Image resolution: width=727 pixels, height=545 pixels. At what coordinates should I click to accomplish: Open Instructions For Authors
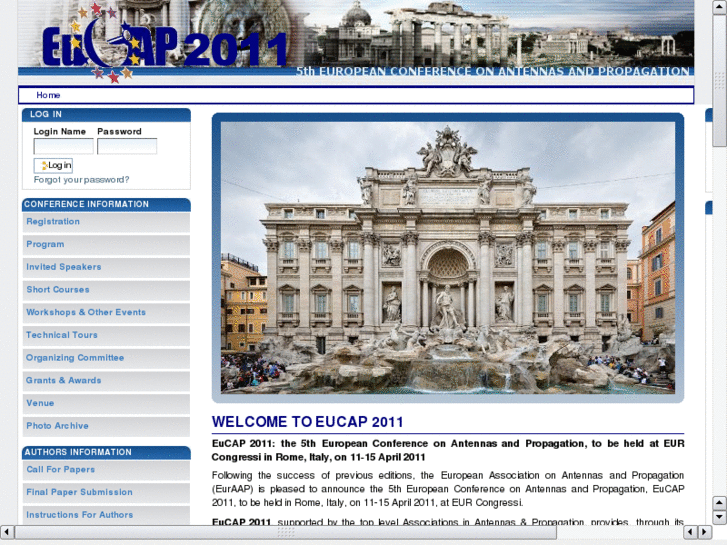106,515
